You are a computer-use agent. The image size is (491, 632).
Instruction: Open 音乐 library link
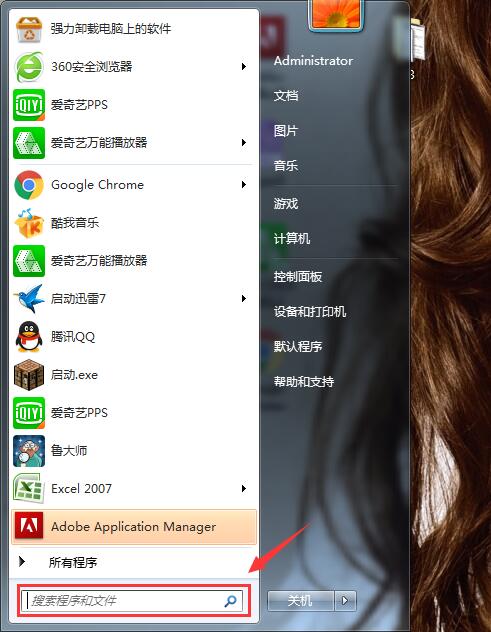[x=286, y=166]
